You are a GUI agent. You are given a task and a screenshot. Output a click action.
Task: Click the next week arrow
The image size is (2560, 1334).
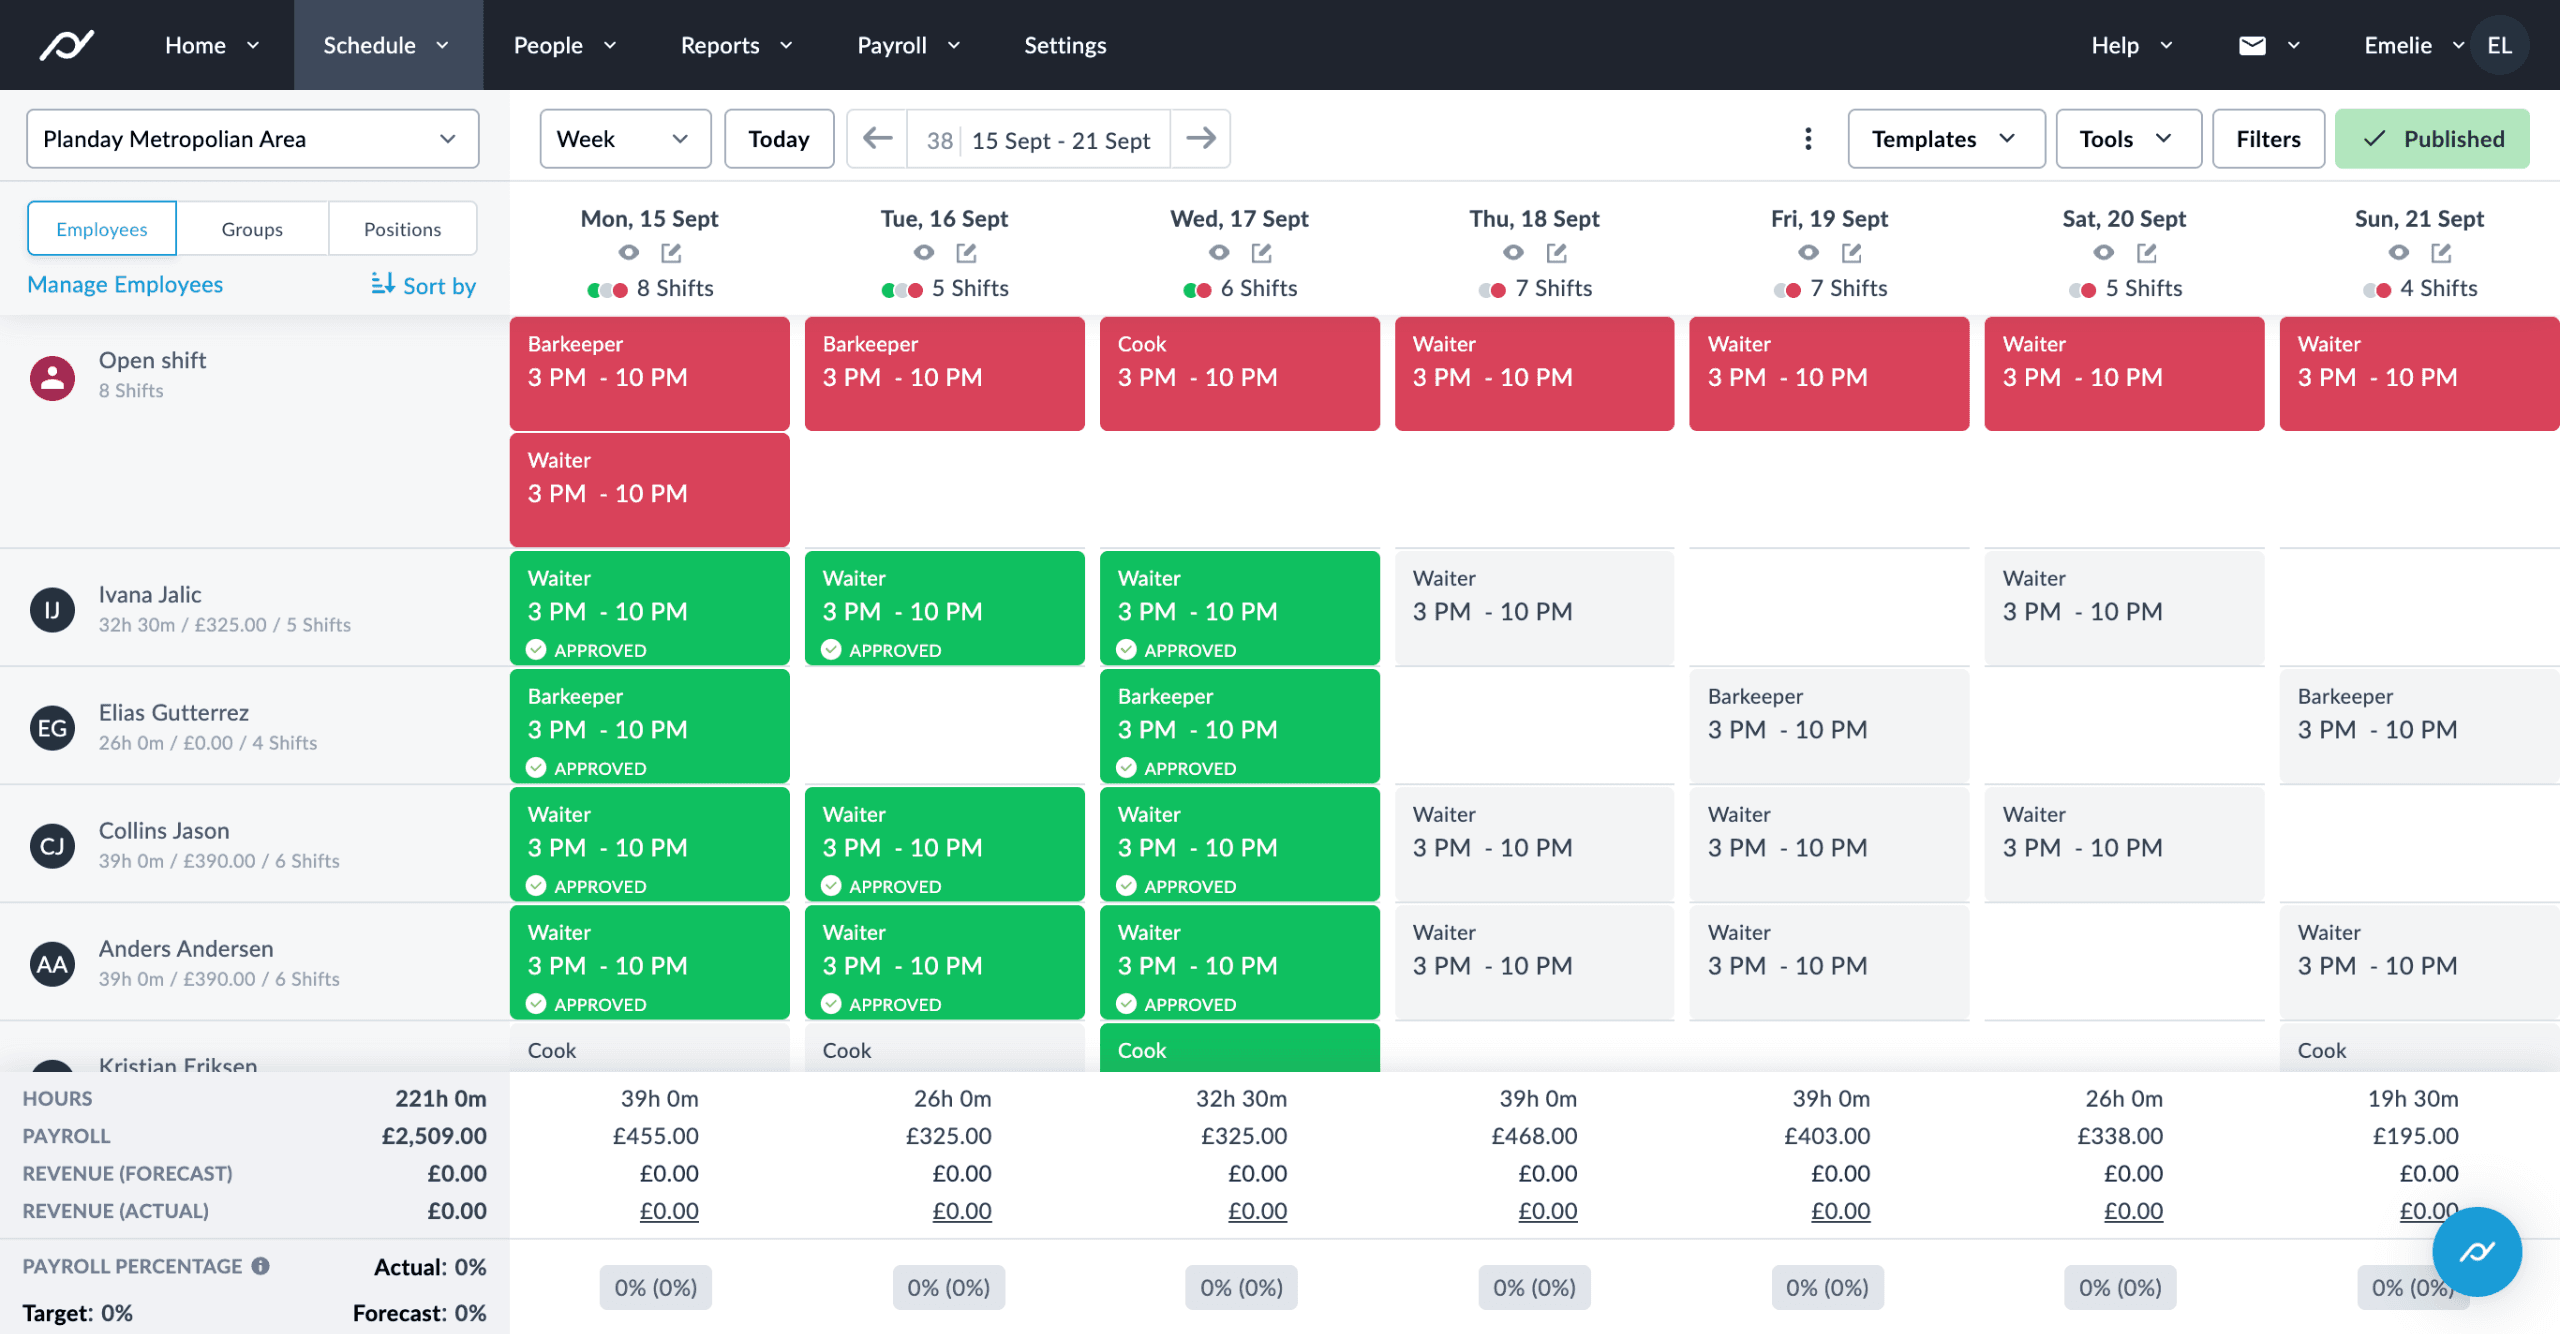click(1200, 139)
